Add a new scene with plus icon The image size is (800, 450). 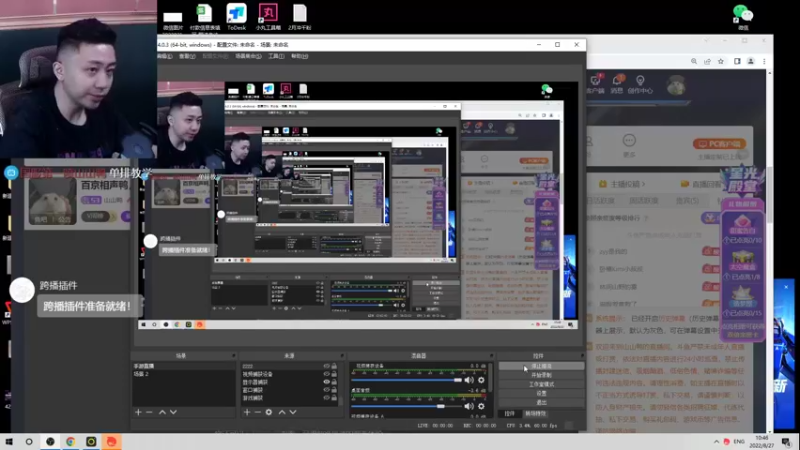pos(138,412)
